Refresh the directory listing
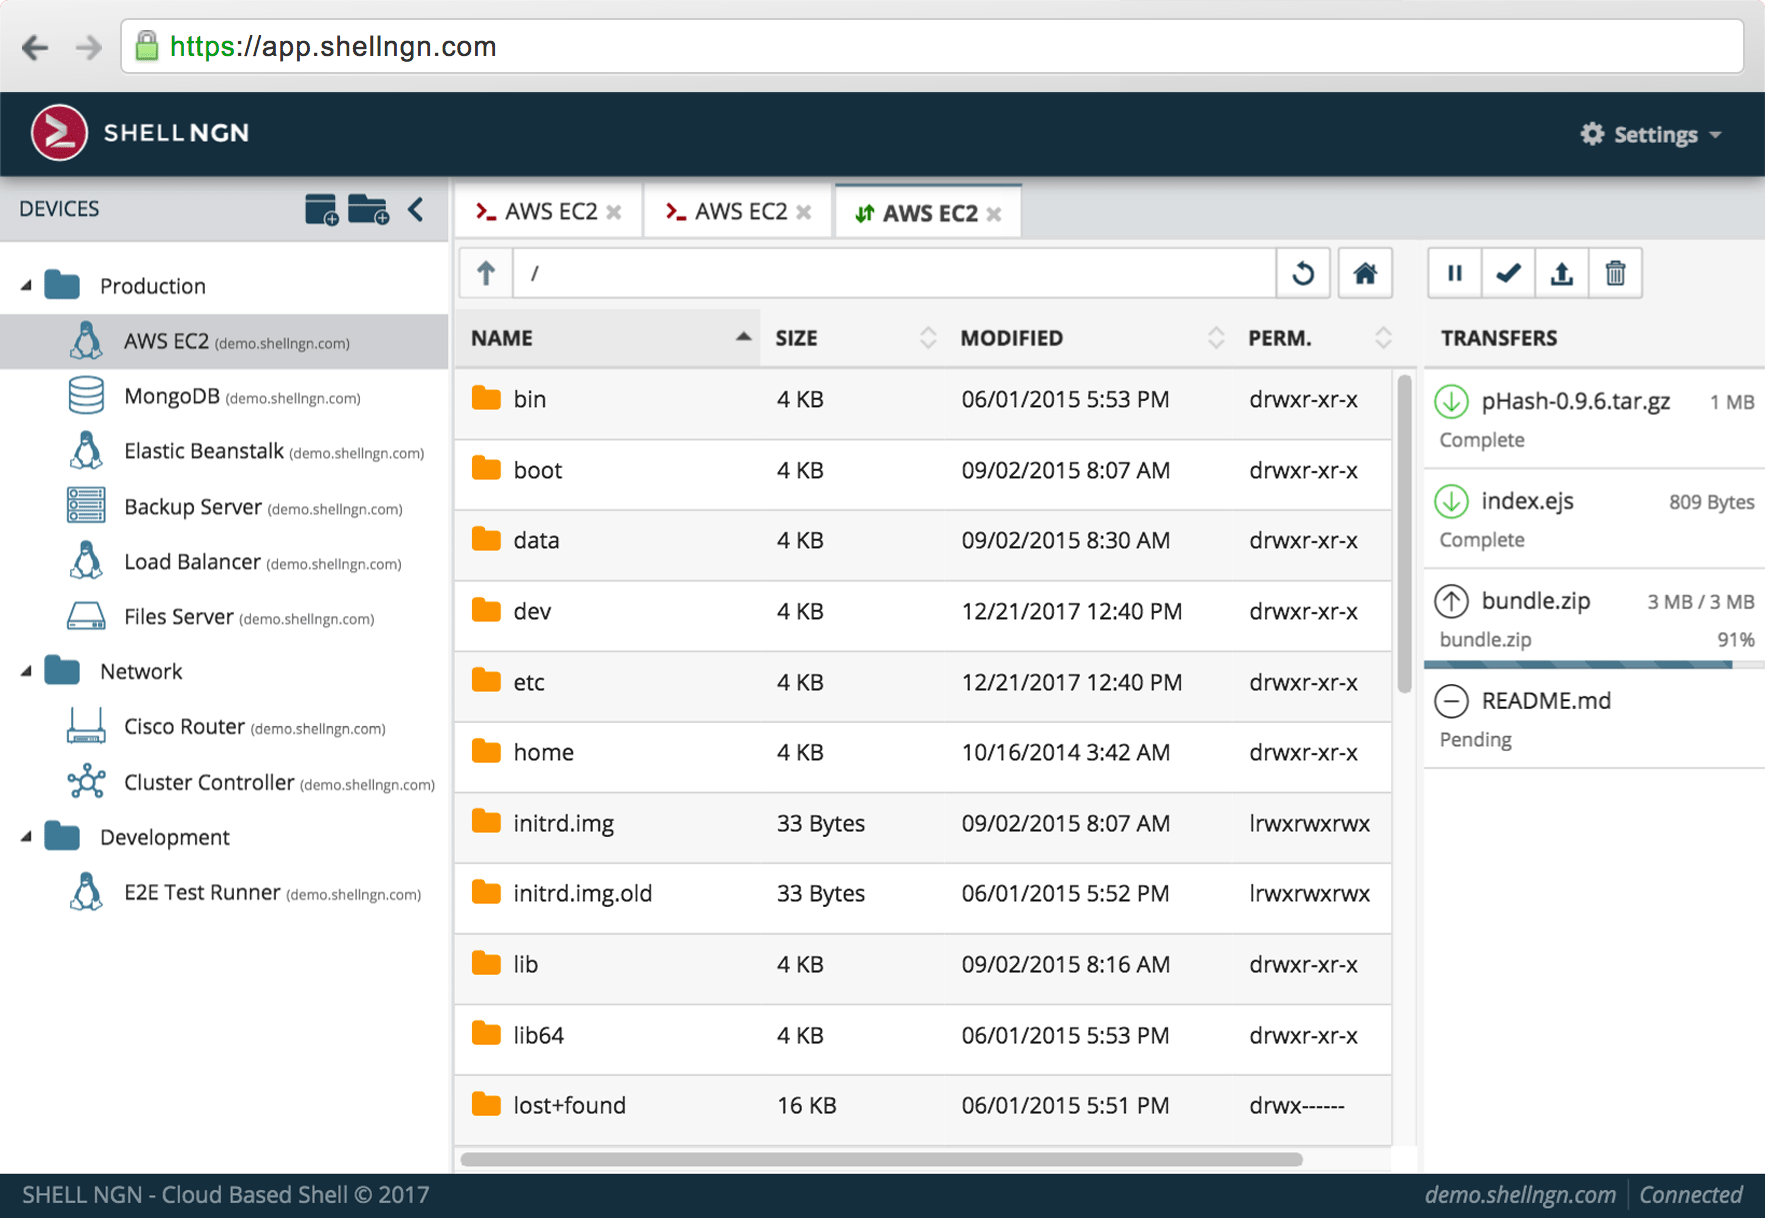The image size is (1765, 1218). 1303,273
